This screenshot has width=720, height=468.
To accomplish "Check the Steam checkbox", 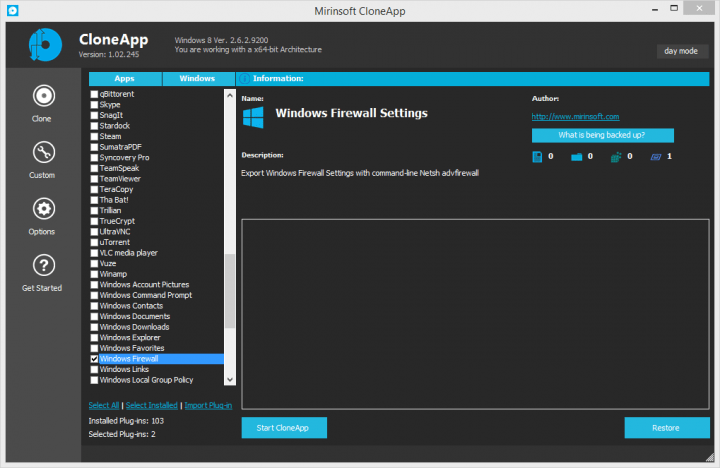I will coord(94,136).
